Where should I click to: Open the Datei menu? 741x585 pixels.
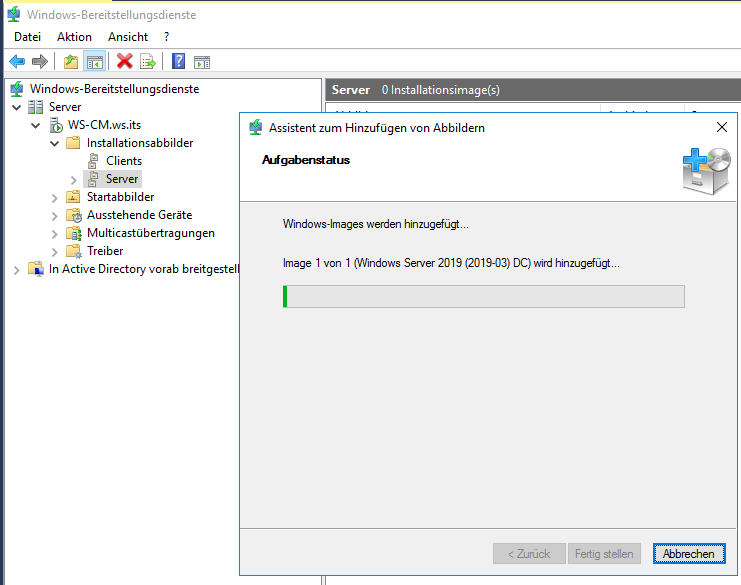[x=27, y=37]
